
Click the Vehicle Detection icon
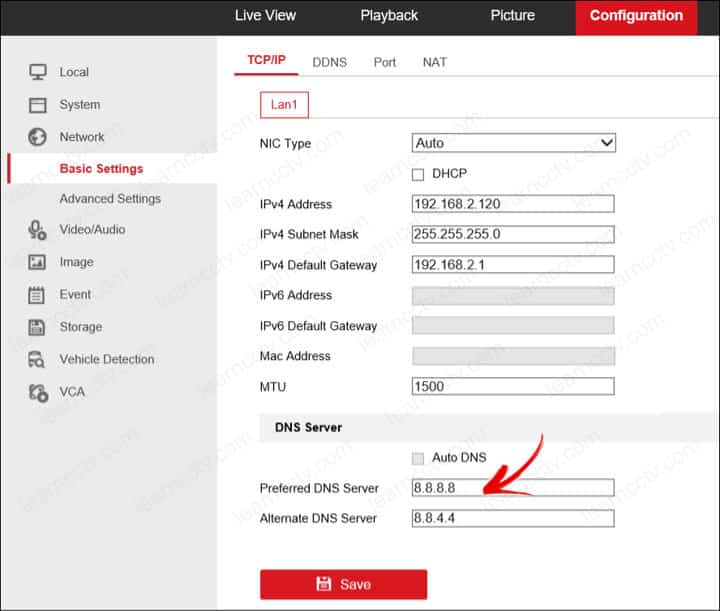[38, 360]
